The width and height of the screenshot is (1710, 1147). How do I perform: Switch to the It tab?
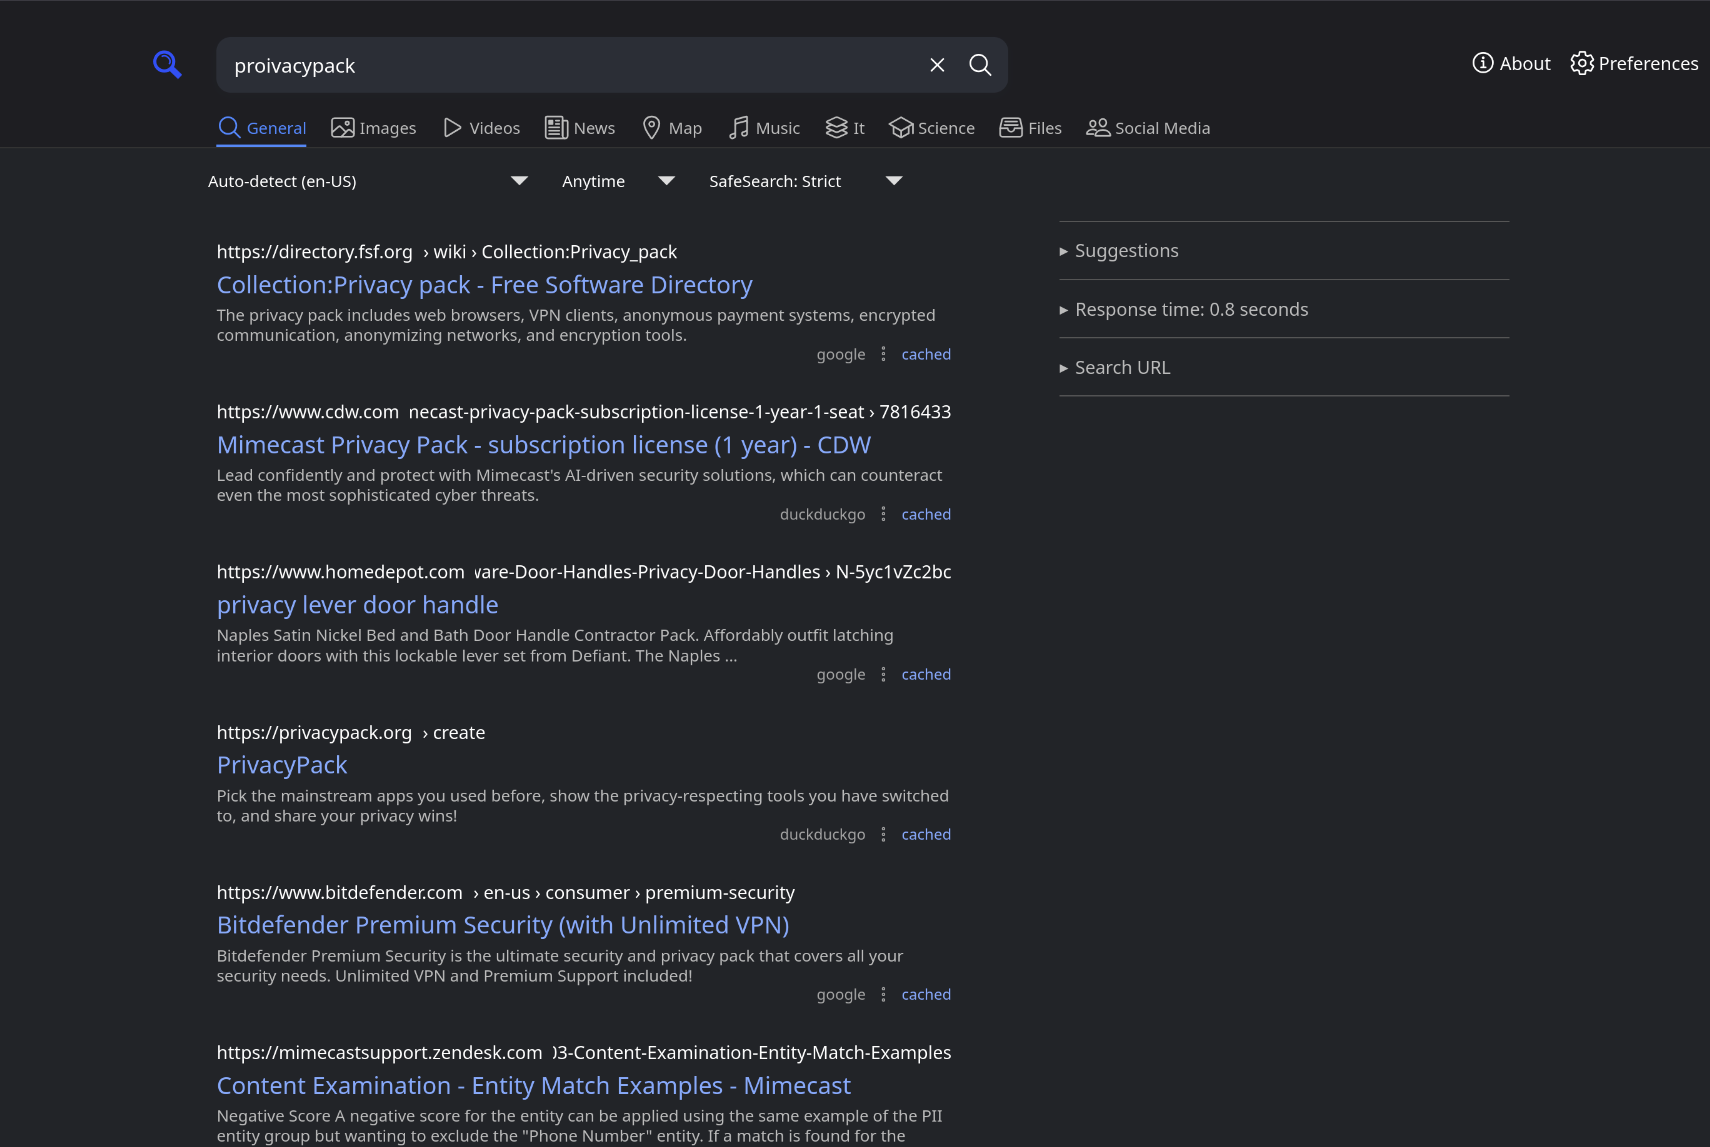click(845, 128)
